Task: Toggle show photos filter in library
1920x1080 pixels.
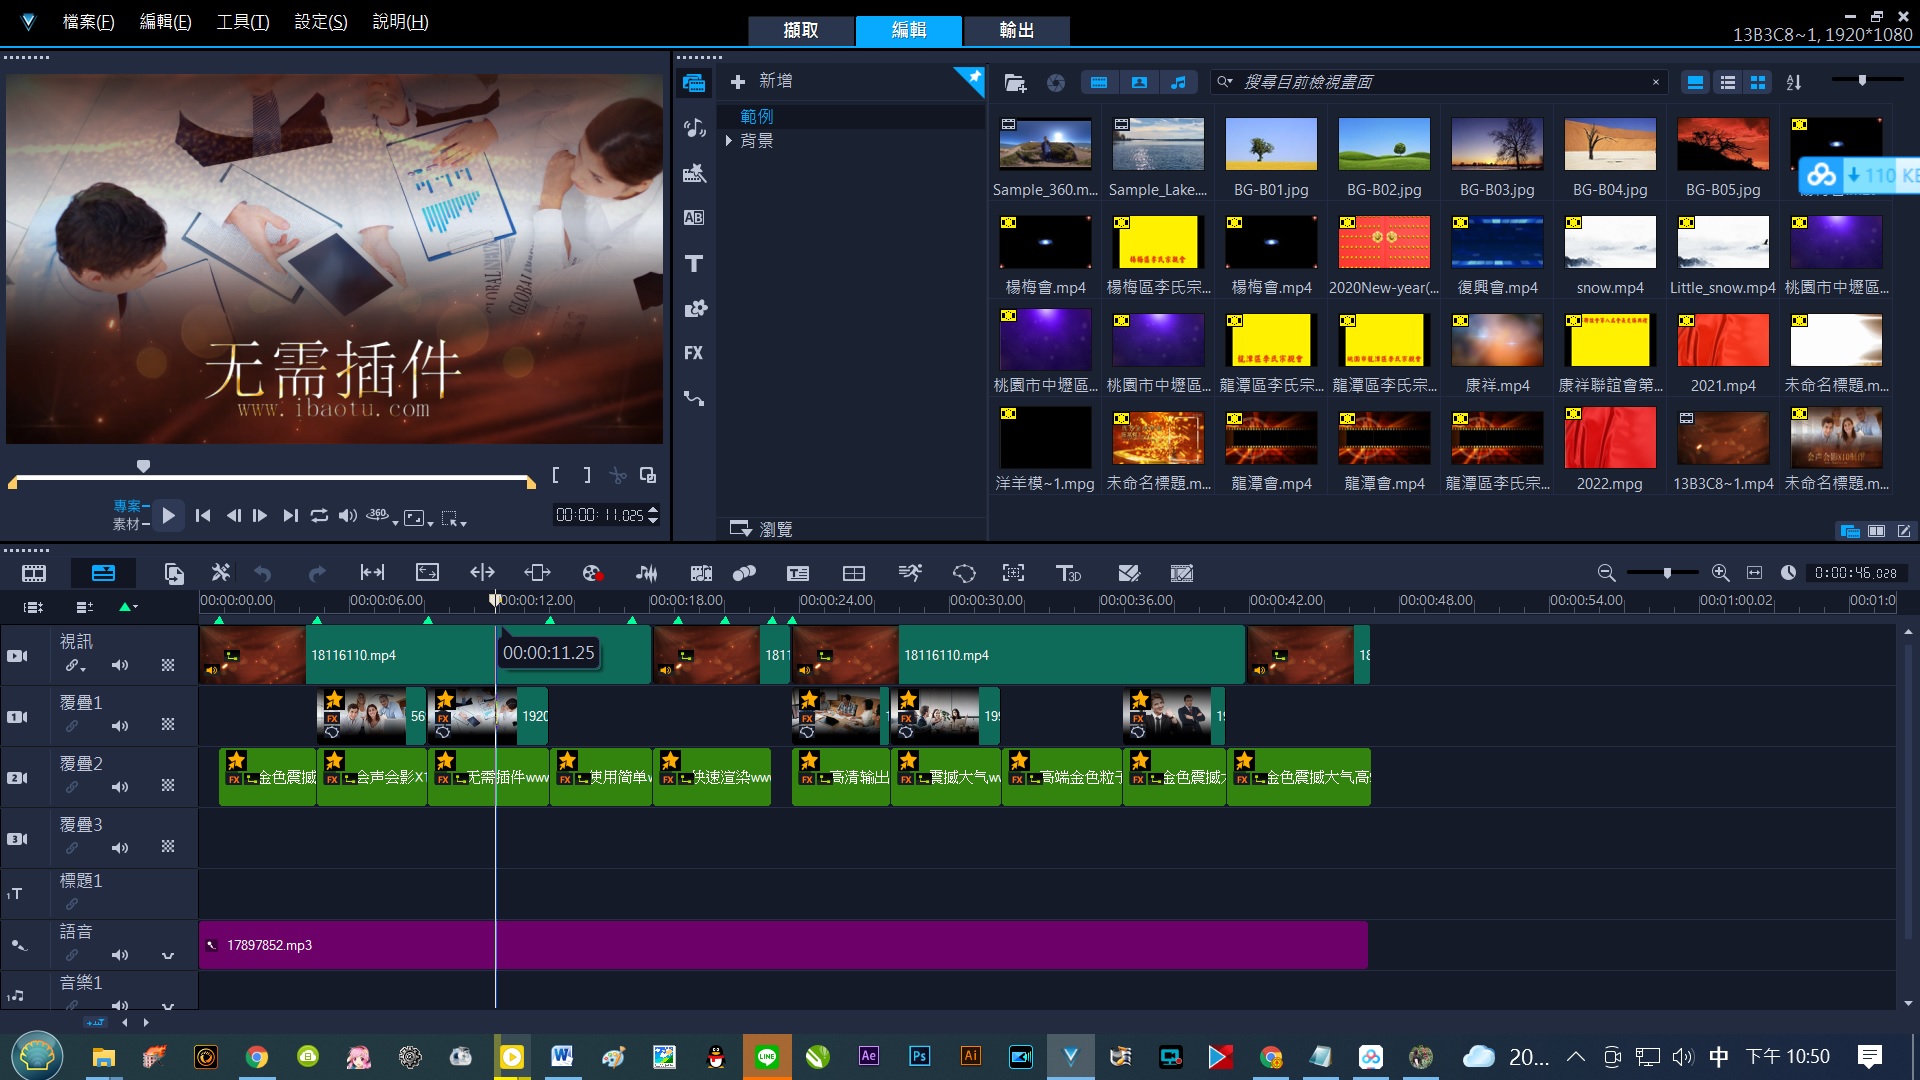Action: [x=1139, y=83]
